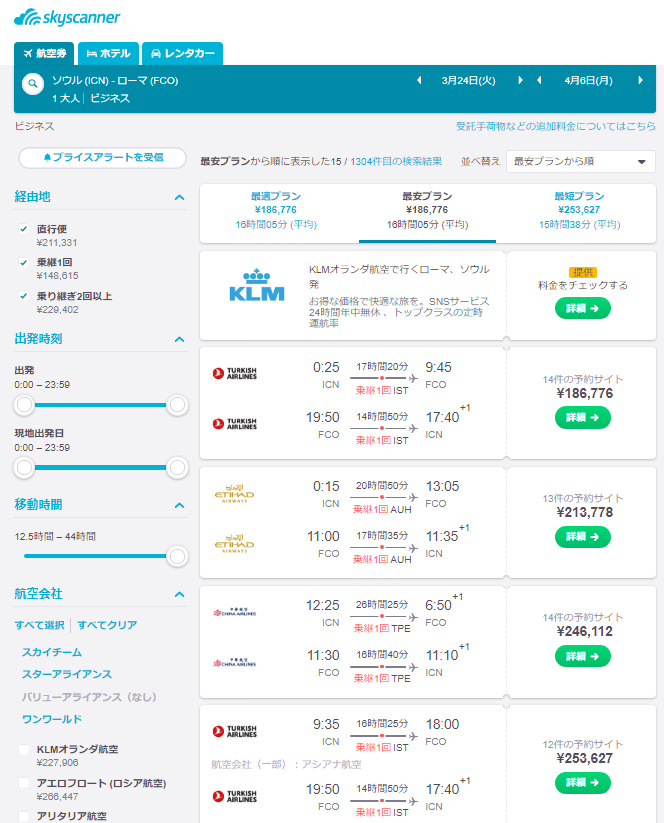Click 出発 slider left handle

(24, 405)
